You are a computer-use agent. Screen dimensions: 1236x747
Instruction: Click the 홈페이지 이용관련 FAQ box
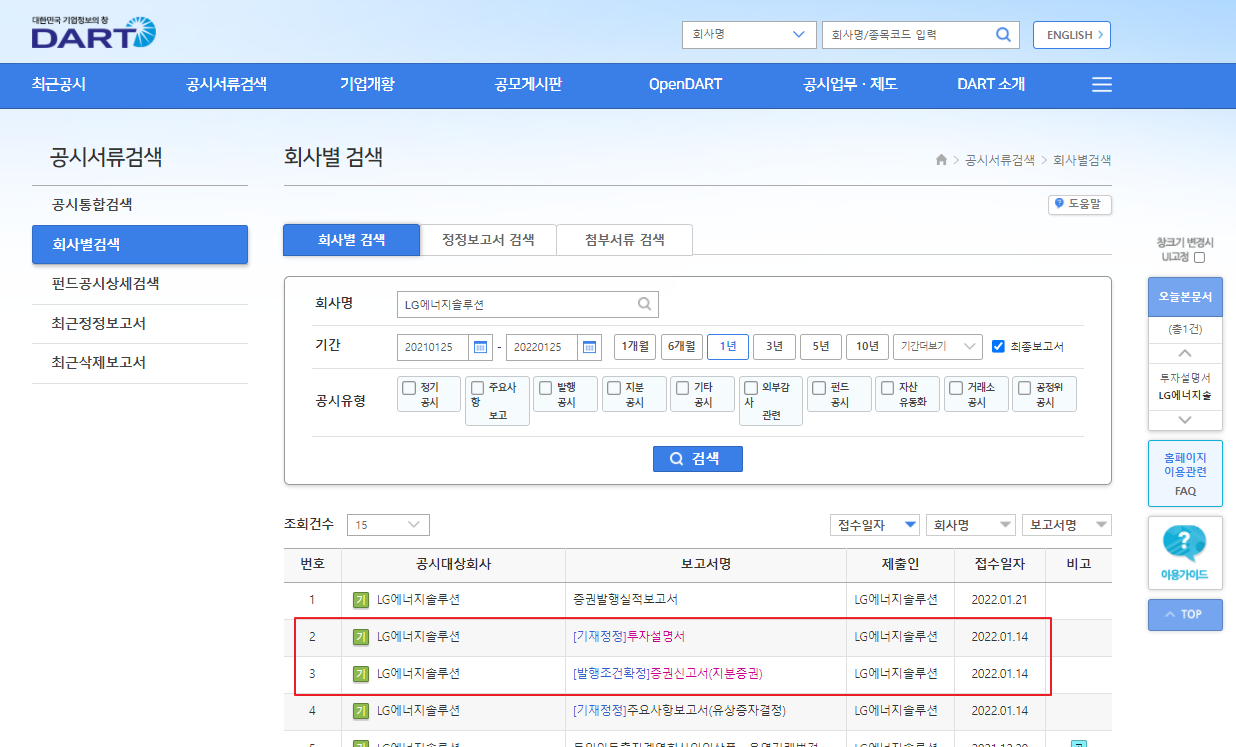pyautogui.click(x=1185, y=474)
